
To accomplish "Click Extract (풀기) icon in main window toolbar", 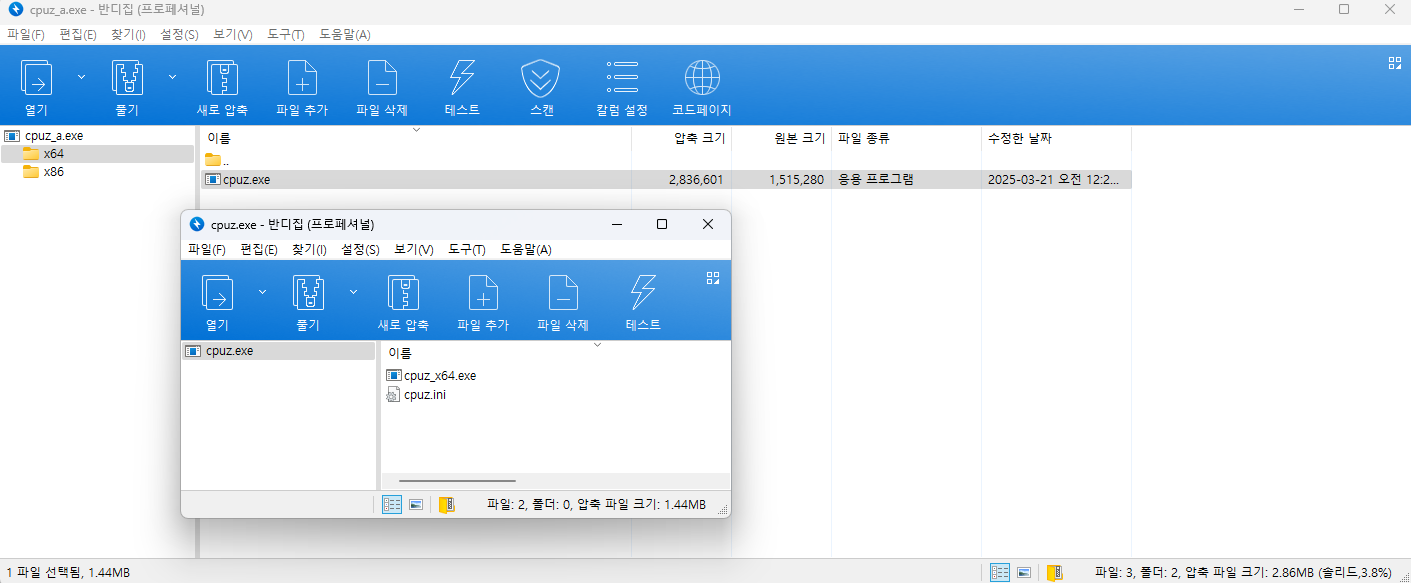I will 127,78.
